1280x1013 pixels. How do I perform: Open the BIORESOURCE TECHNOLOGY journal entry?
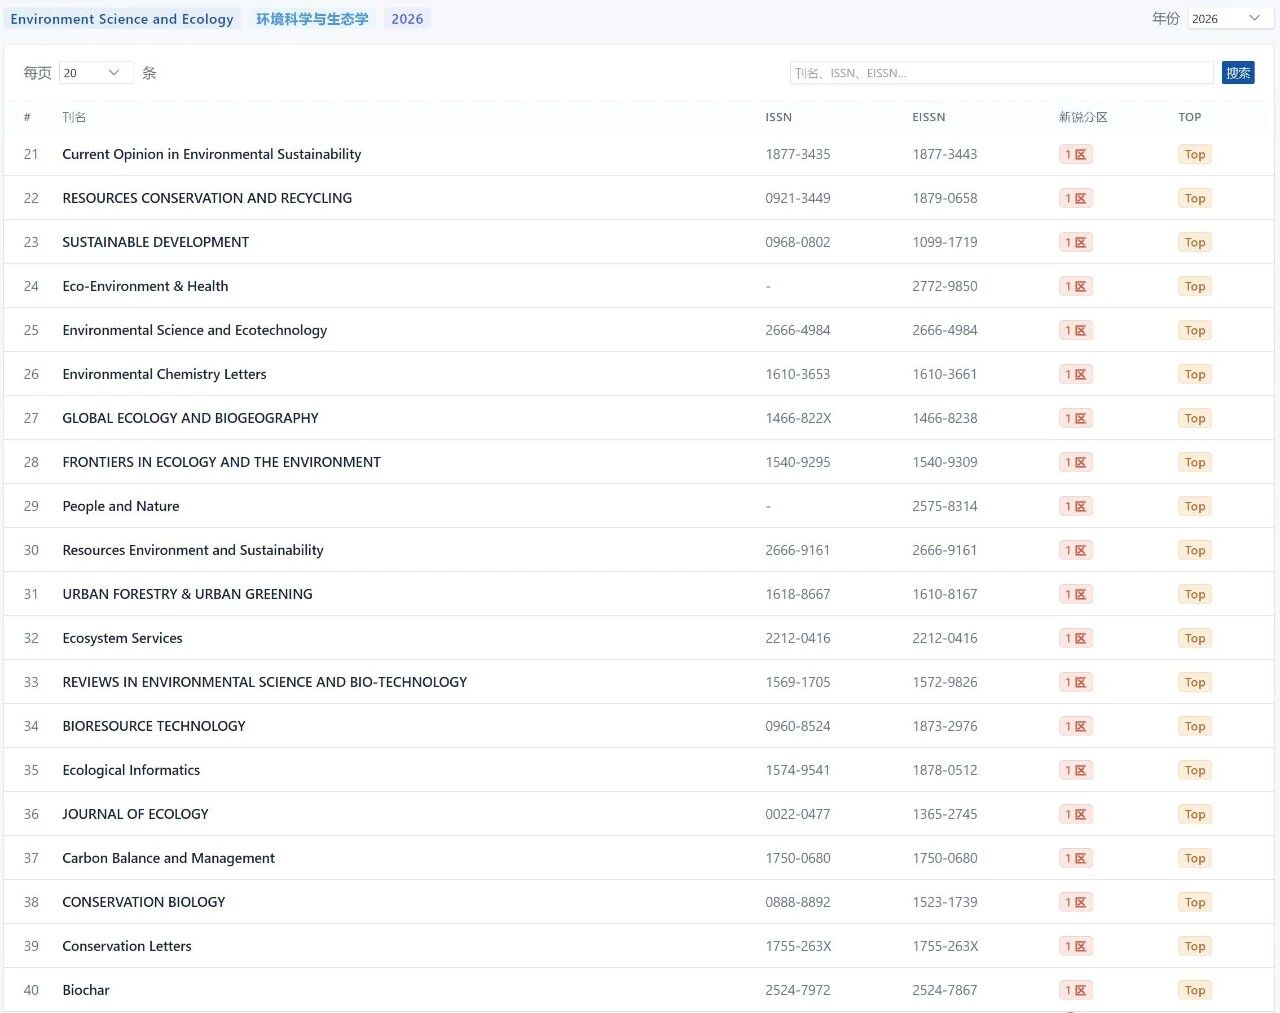pyautogui.click(x=154, y=726)
